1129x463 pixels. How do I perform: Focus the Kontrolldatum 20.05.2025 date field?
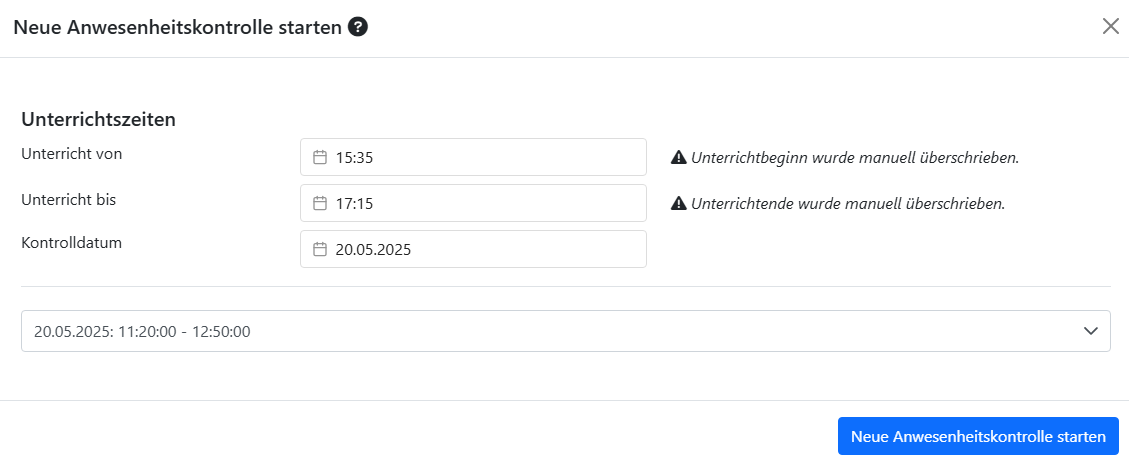[480, 249]
